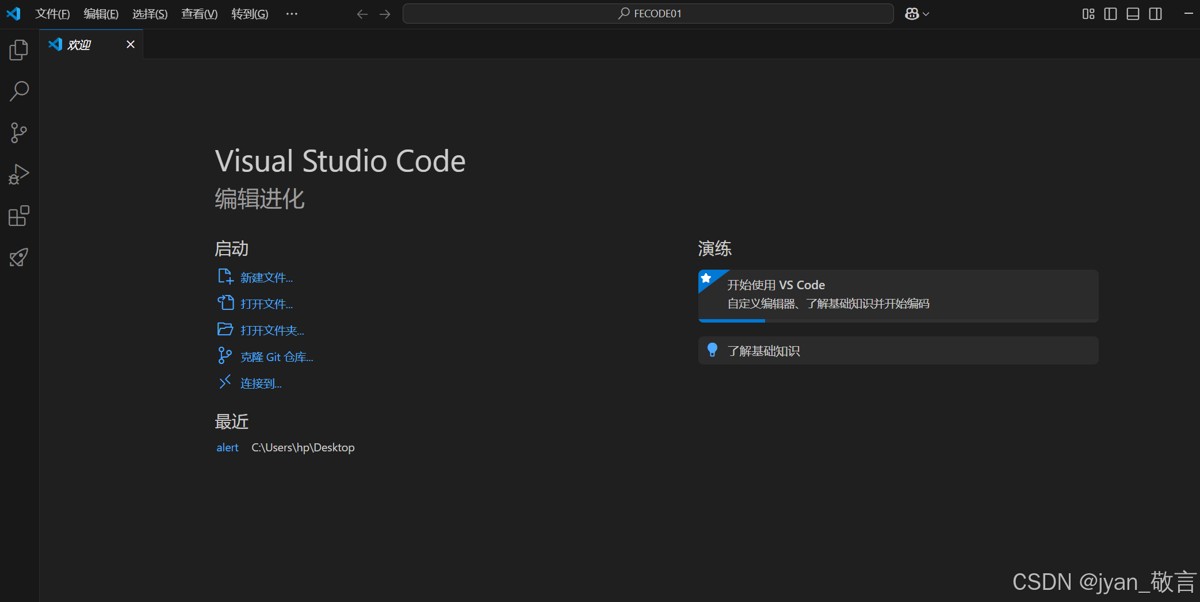Expand the Copilot dropdown arrow
1200x602 pixels.
[926, 14]
